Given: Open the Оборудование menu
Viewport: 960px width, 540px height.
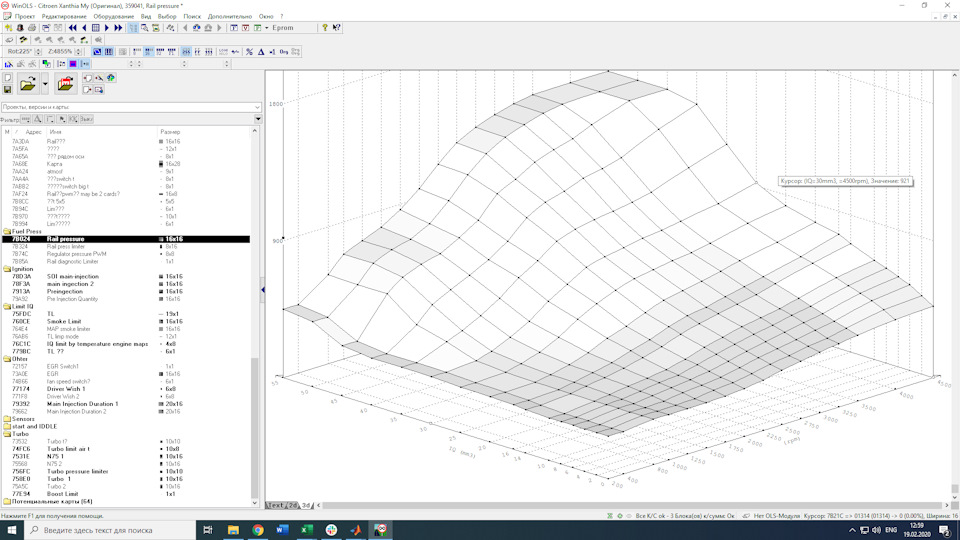Looking at the screenshot, I should point(113,17).
